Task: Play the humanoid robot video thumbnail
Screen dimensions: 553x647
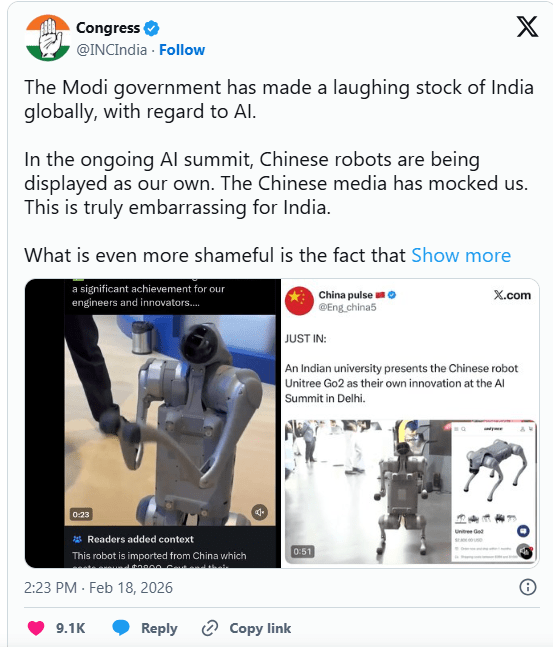Action: pos(170,420)
